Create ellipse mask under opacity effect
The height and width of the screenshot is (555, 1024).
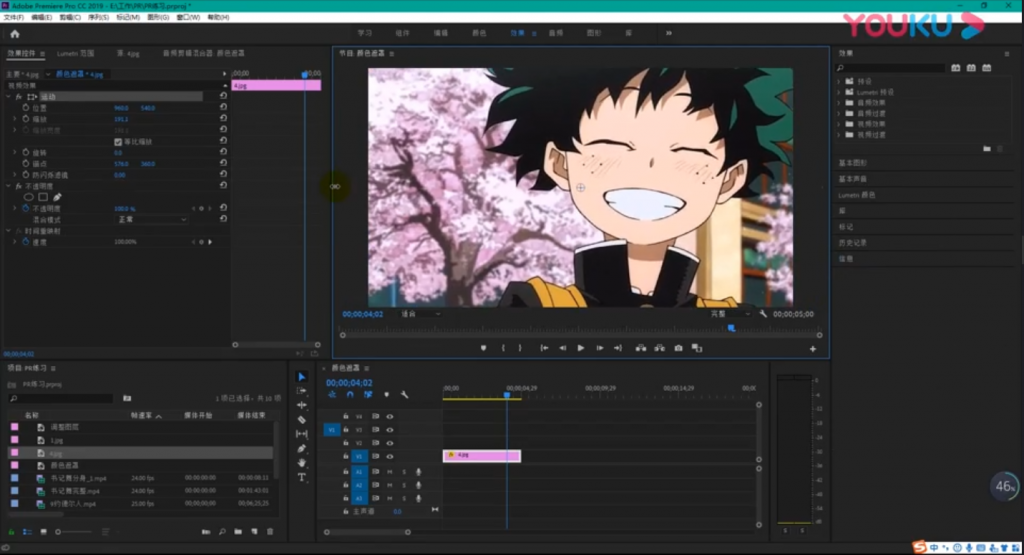point(28,197)
